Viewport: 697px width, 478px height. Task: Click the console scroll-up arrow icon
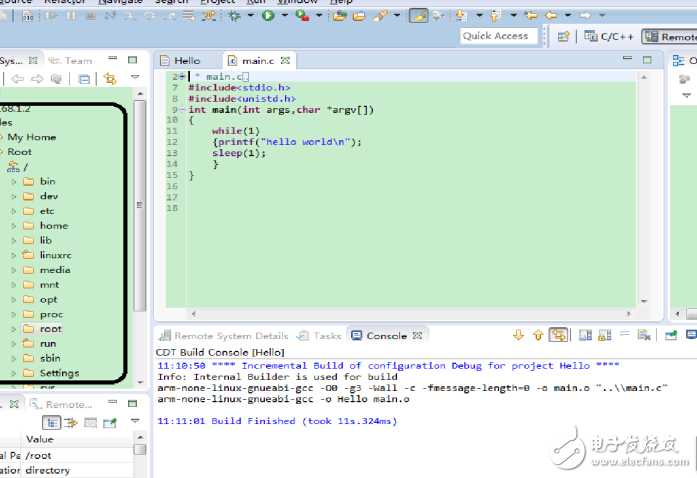538,336
